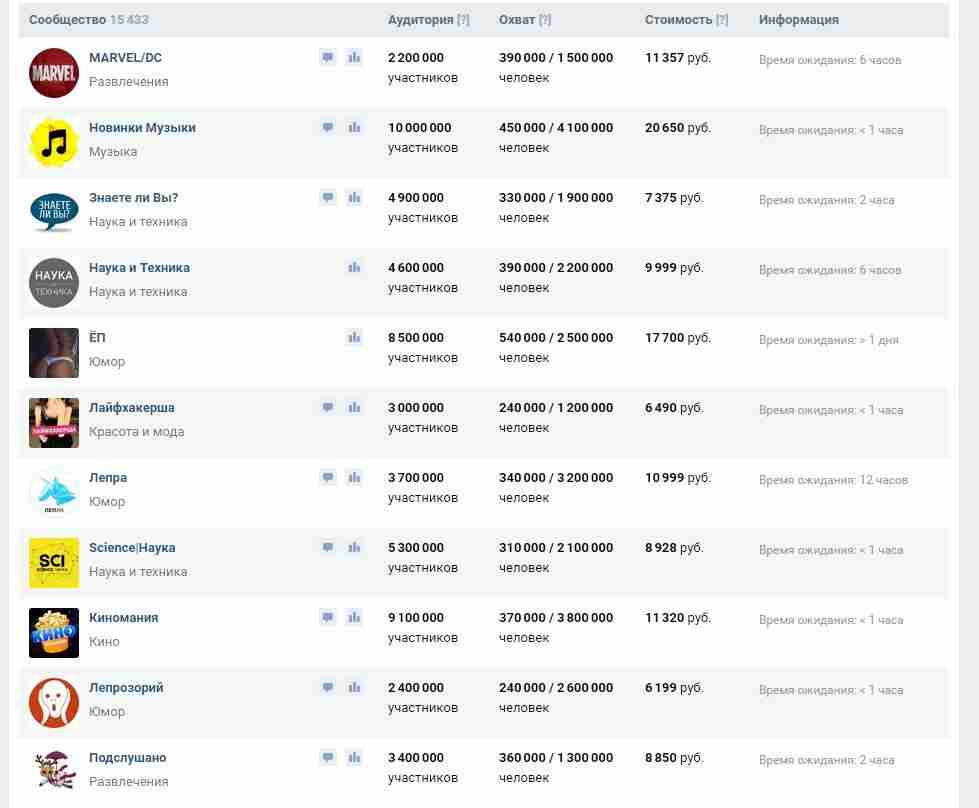979x808 pixels.
Task: Open Лепра community link
Action: click(108, 477)
